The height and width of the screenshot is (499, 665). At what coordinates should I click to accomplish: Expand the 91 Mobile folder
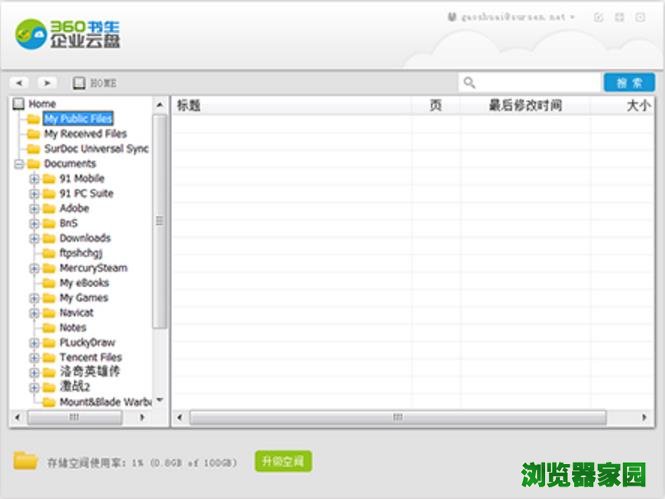34,179
